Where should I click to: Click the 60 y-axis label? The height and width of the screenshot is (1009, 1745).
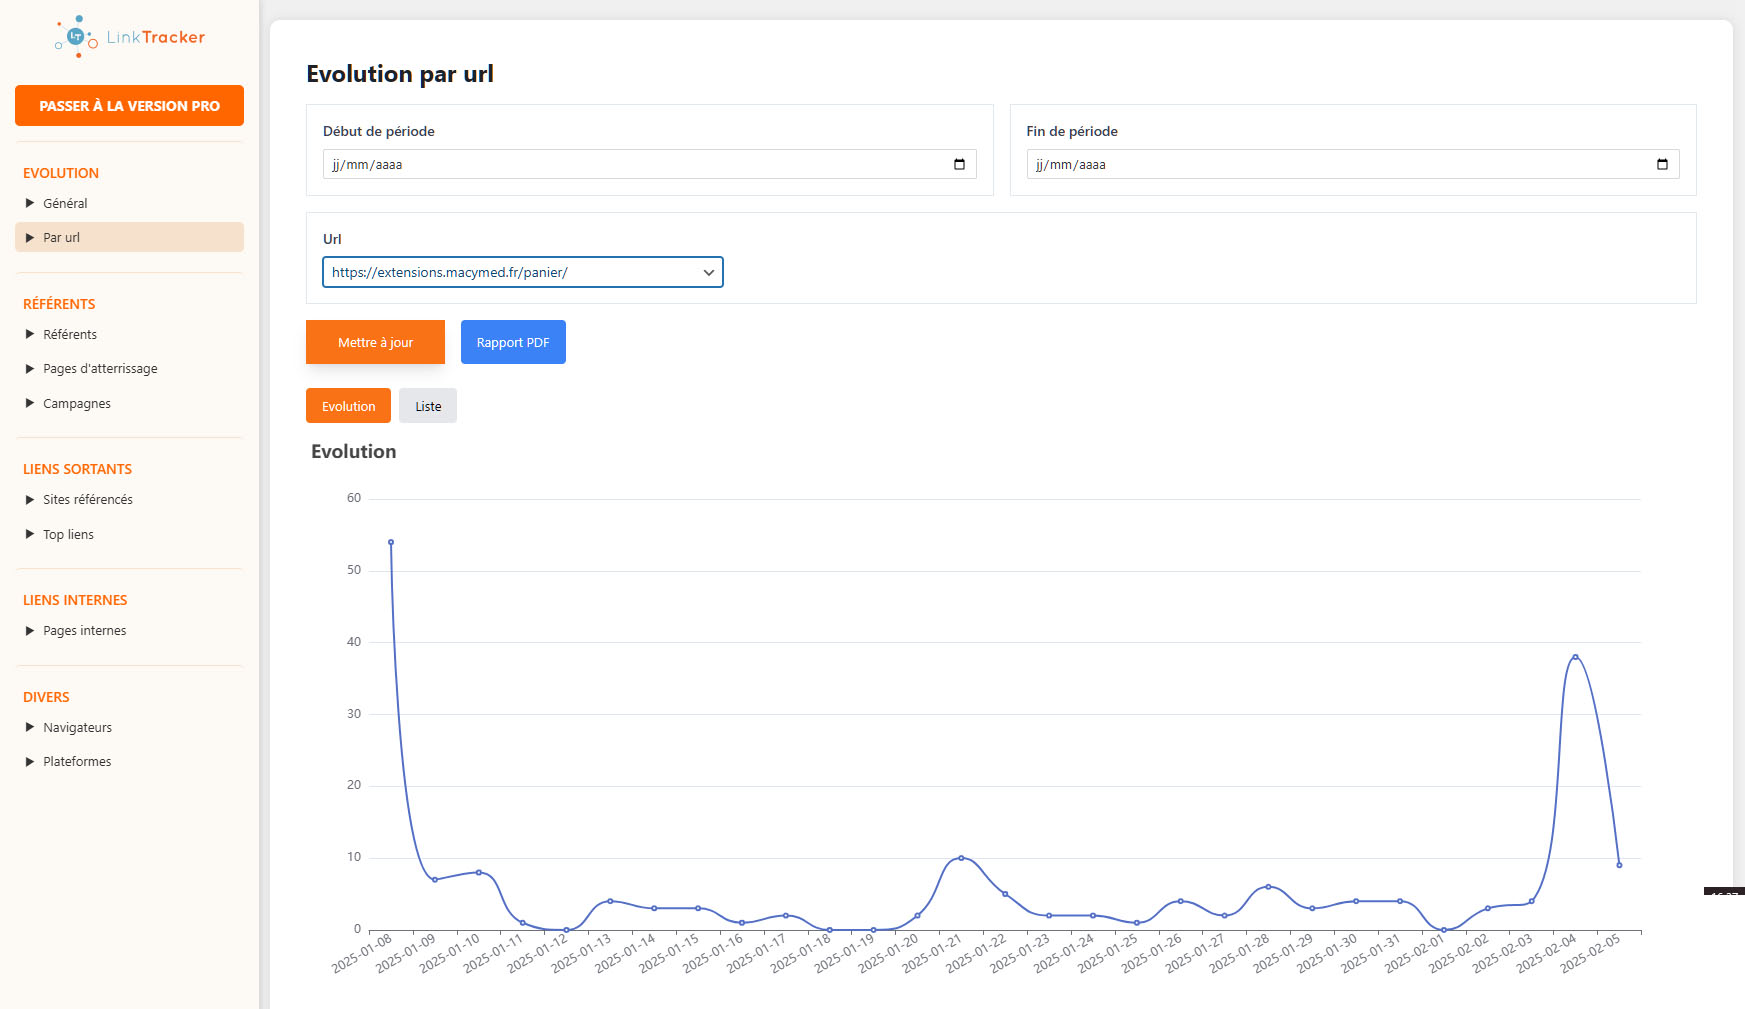[x=354, y=498]
